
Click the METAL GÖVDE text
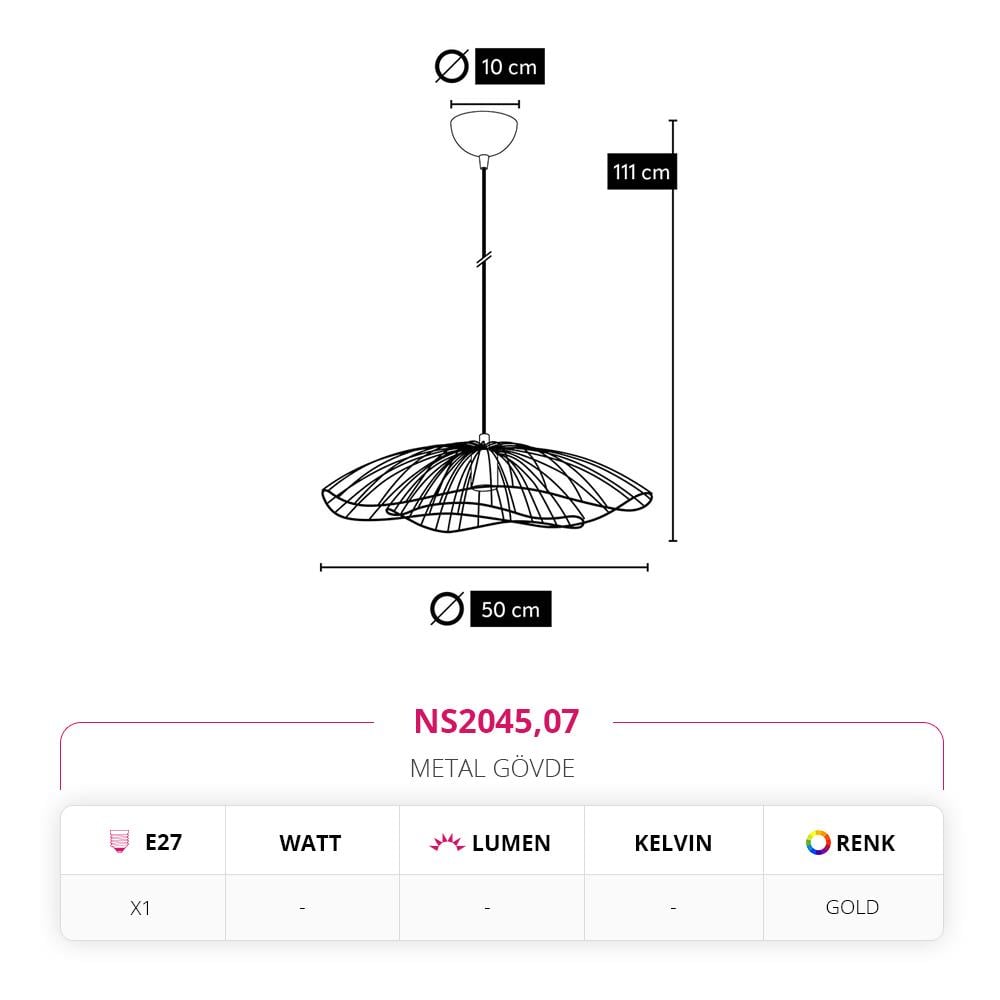[492, 768]
